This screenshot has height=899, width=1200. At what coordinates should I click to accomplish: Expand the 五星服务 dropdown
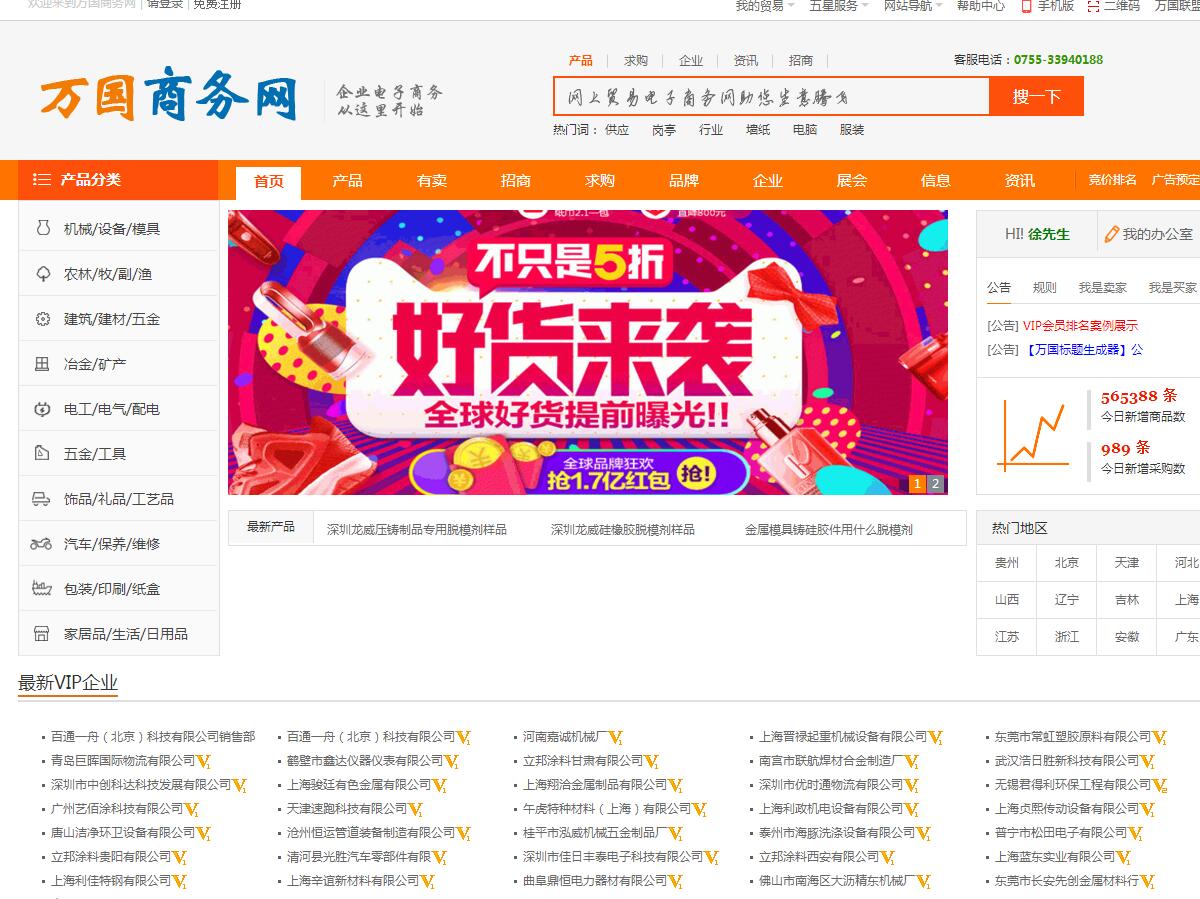[839, 6]
